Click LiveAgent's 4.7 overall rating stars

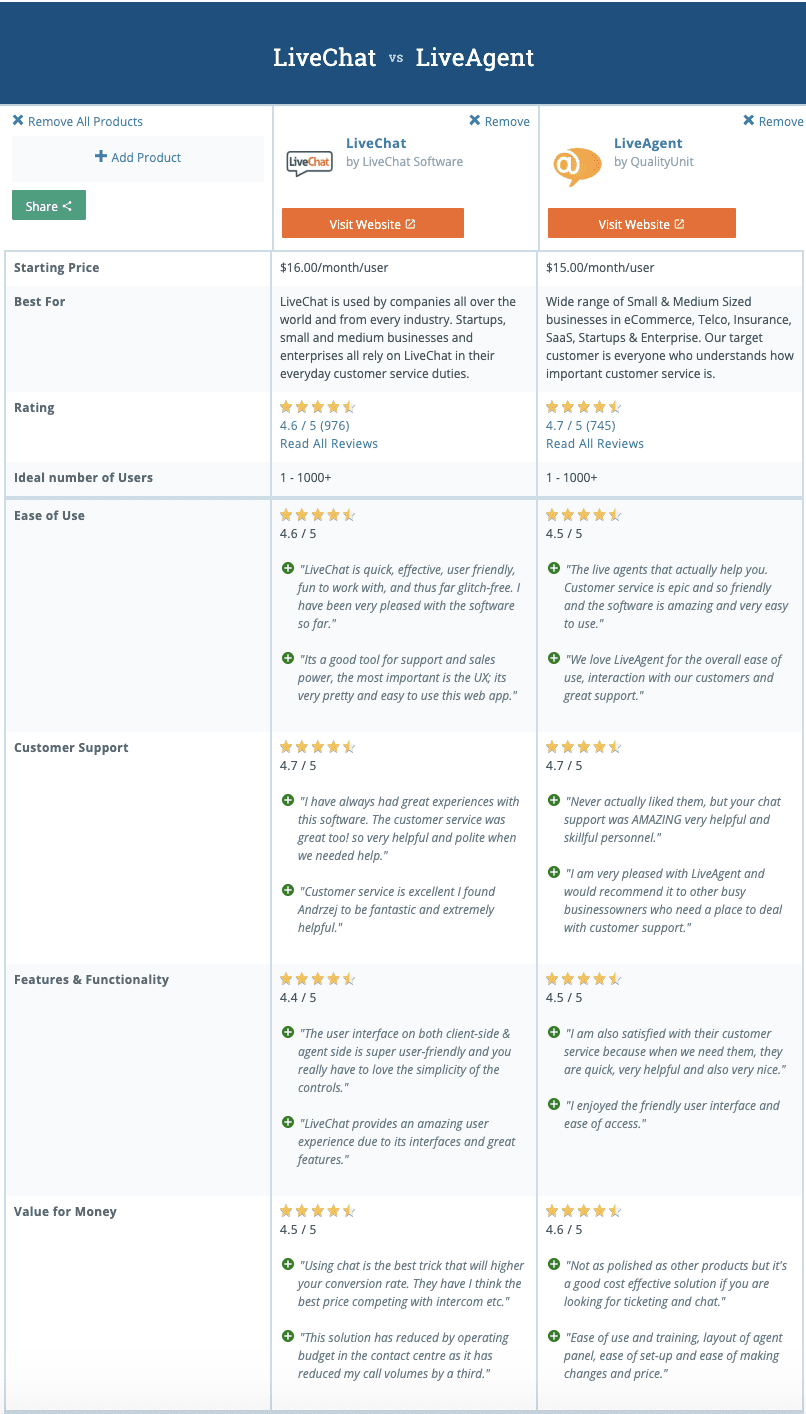tap(583, 406)
